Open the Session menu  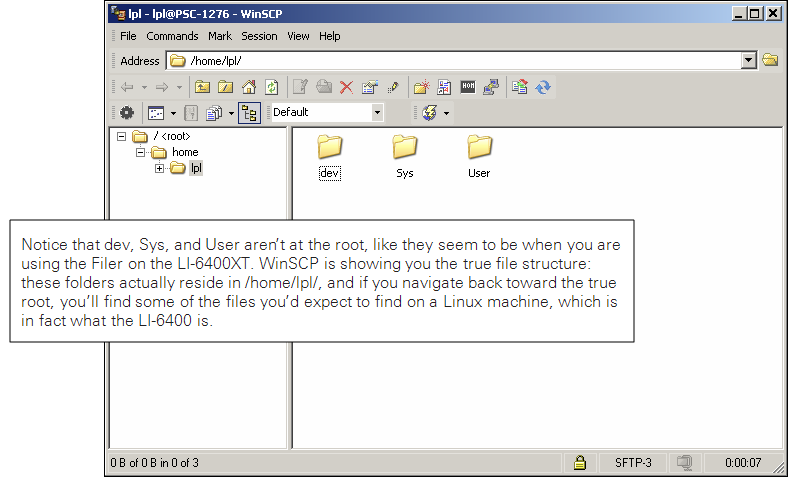[x=259, y=36]
